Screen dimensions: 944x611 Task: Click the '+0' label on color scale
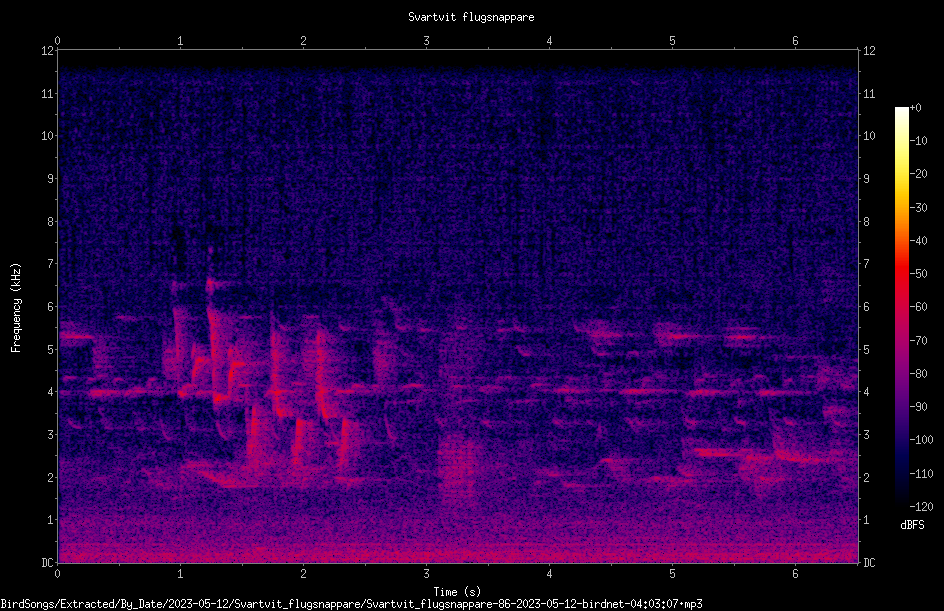pos(915,108)
